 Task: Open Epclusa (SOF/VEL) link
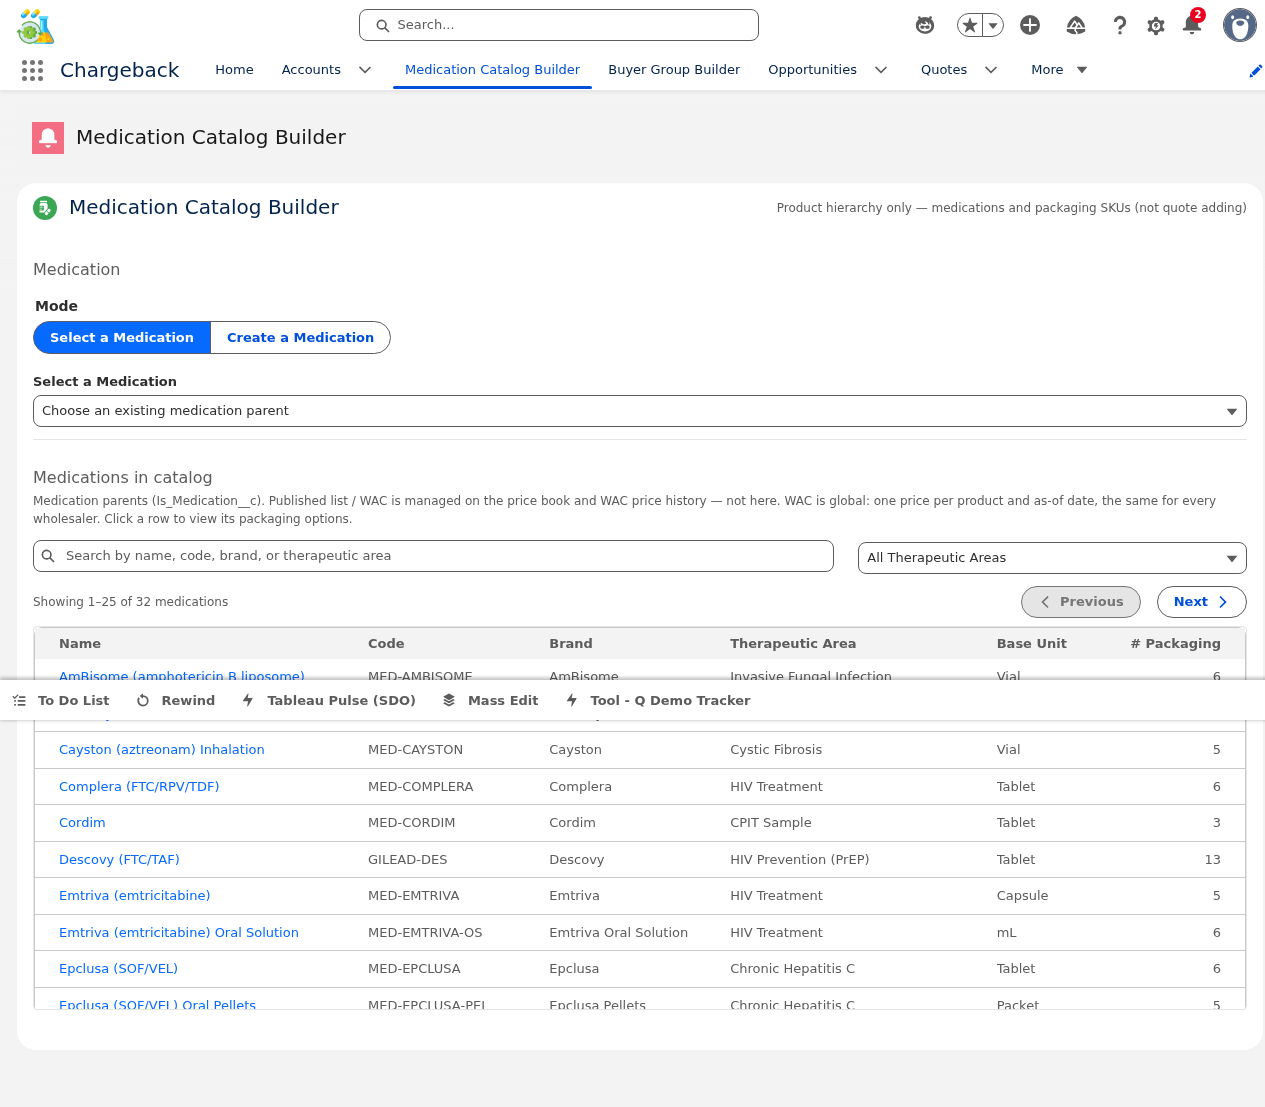coord(118,969)
